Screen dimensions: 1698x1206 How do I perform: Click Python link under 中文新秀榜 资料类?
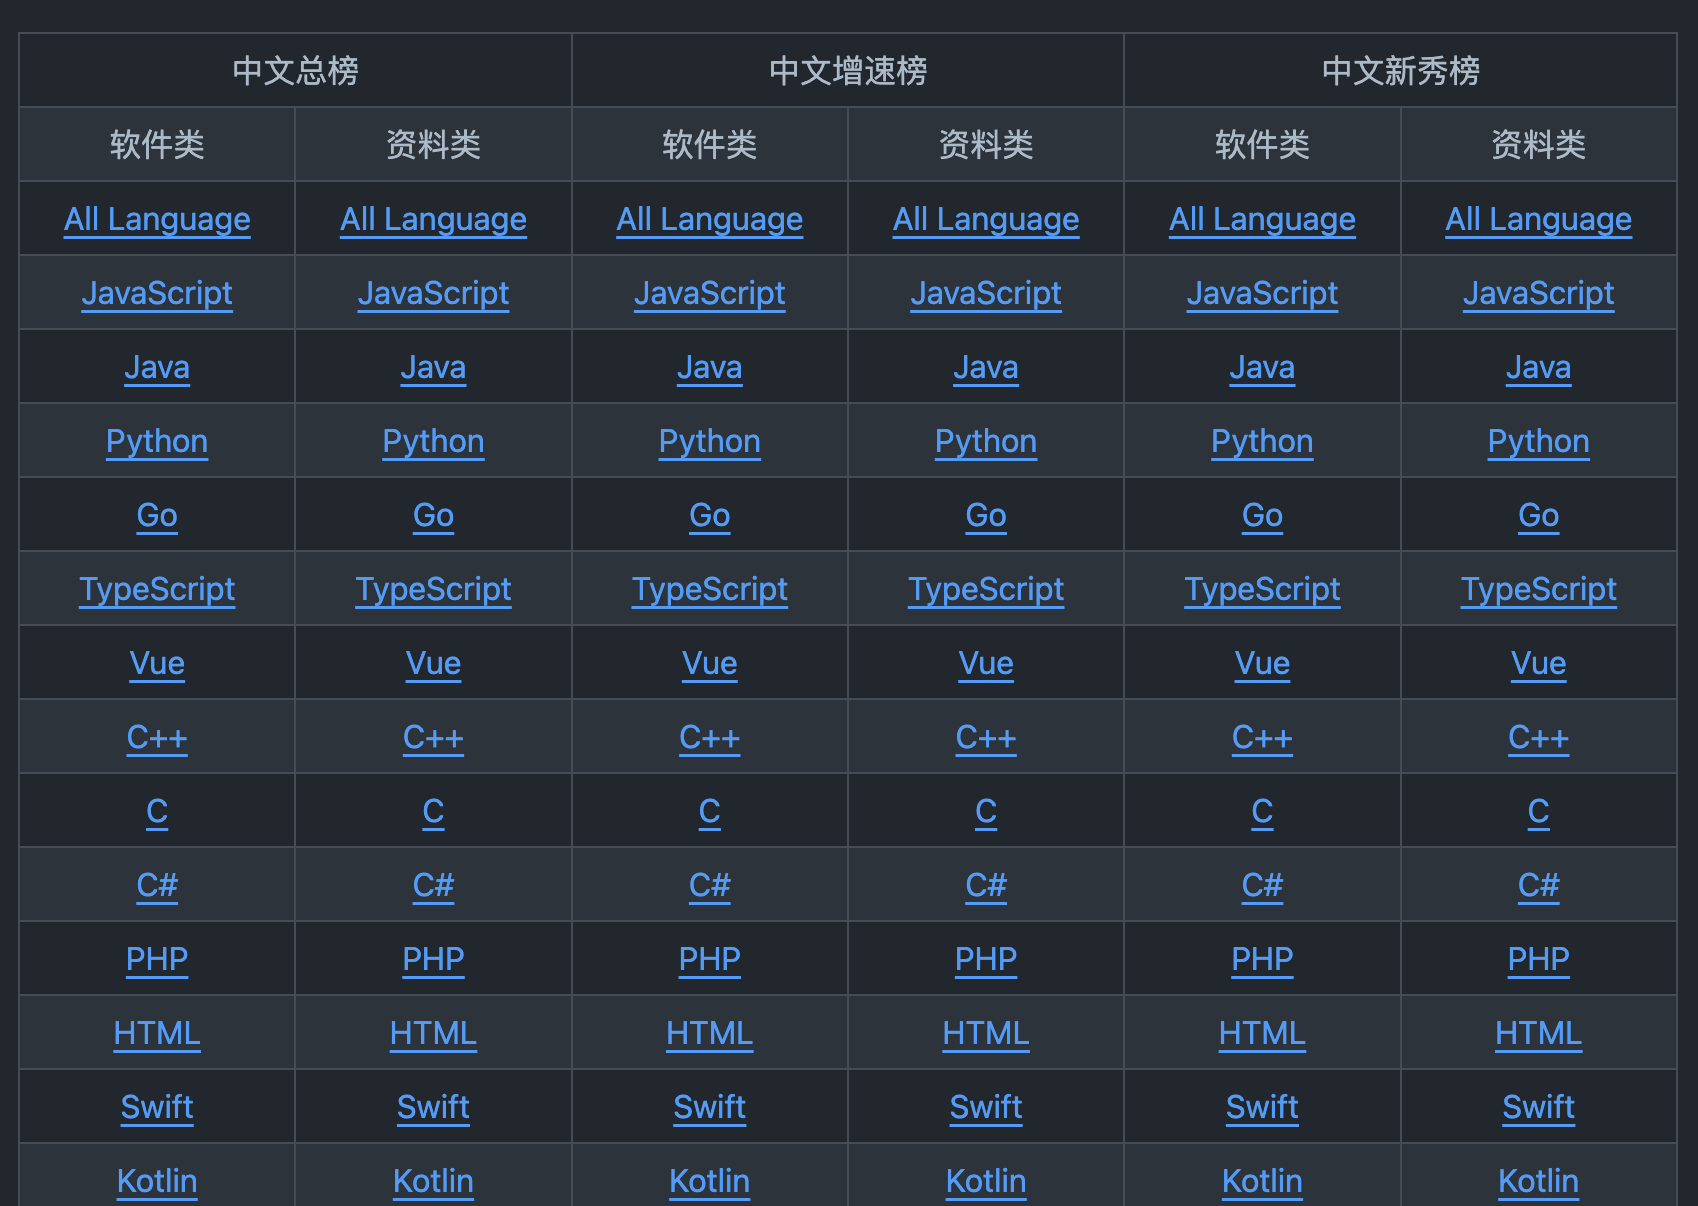[x=1538, y=441]
